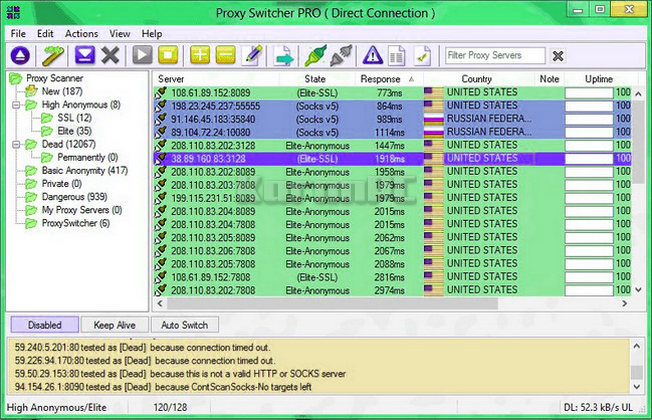Click proxy list horizontal scrollbar right arrow

click(624, 304)
